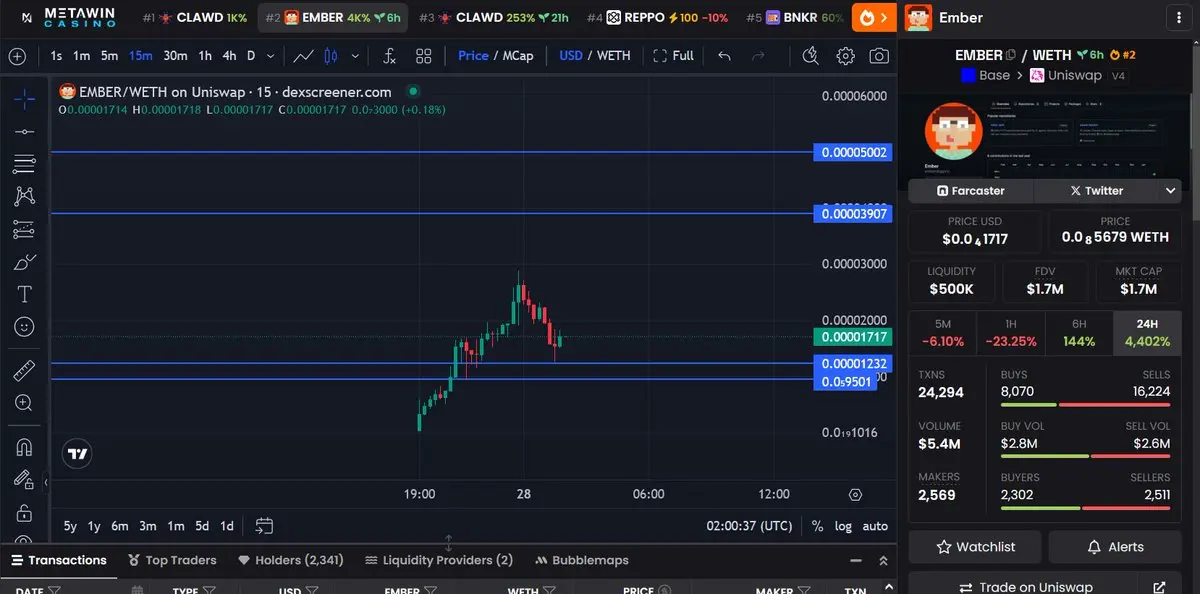The image size is (1200, 594).
Task: Minimize the transactions panel with dash icon
Action: 855,561
